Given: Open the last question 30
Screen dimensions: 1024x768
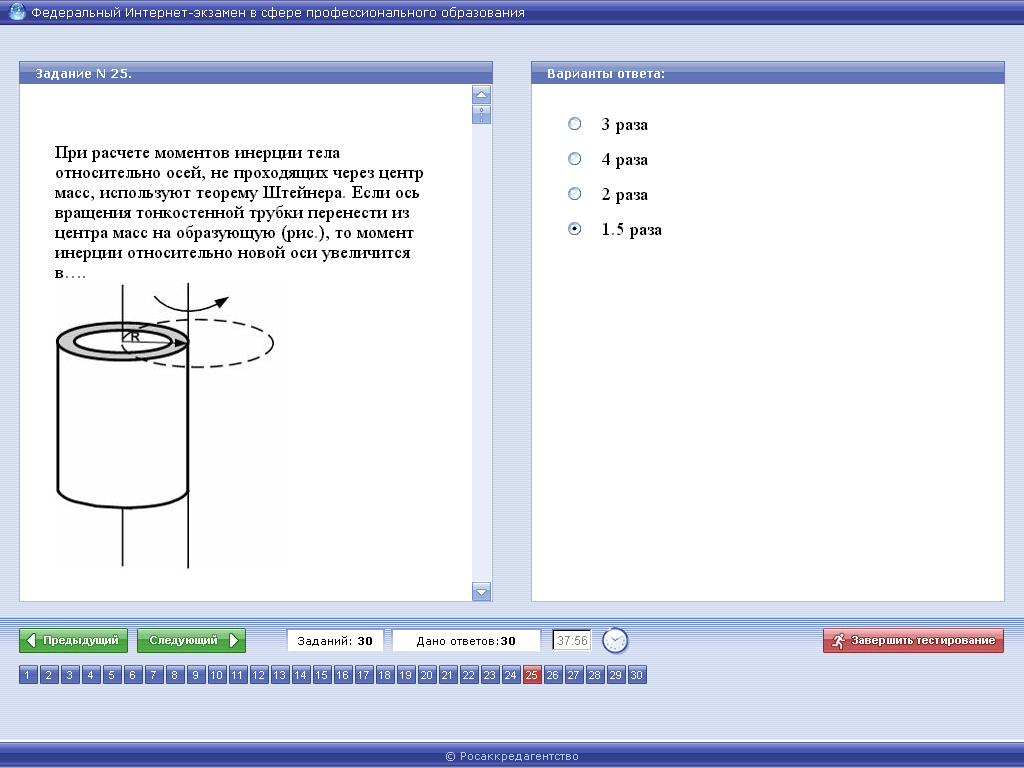Looking at the screenshot, I should 637,675.
